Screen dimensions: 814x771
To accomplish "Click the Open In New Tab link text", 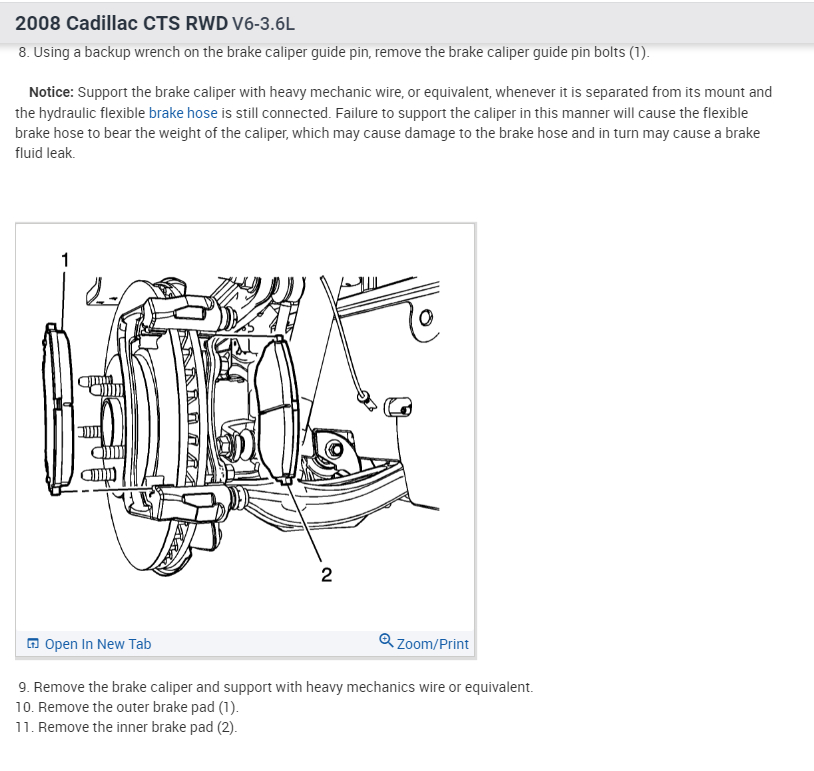I will click(98, 644).
